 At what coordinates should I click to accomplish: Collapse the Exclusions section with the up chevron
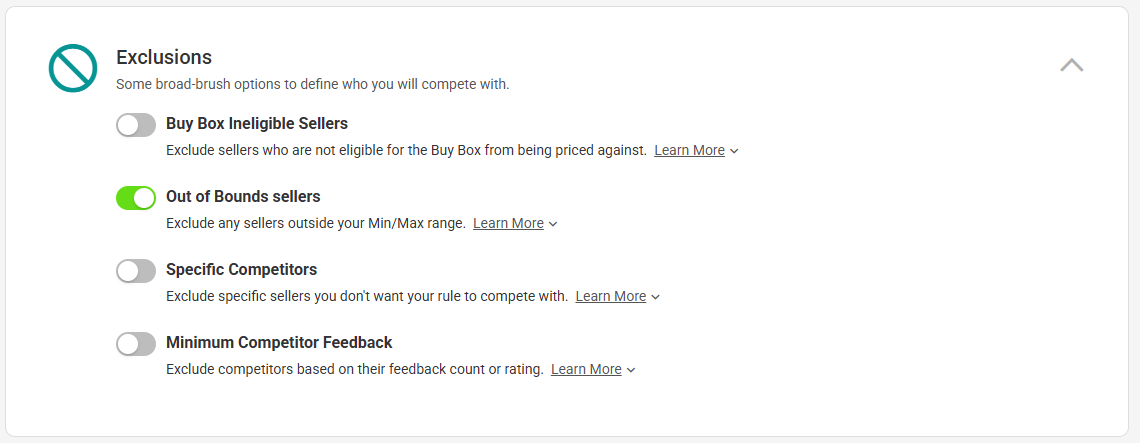tap(1072, 65)
